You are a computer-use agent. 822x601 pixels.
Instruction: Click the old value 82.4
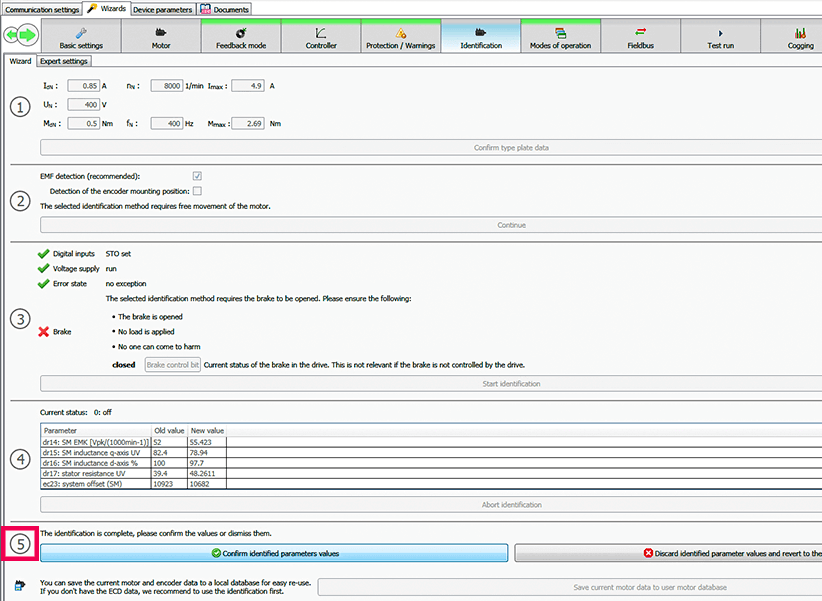pyautogui.click(x=160, y=453)
